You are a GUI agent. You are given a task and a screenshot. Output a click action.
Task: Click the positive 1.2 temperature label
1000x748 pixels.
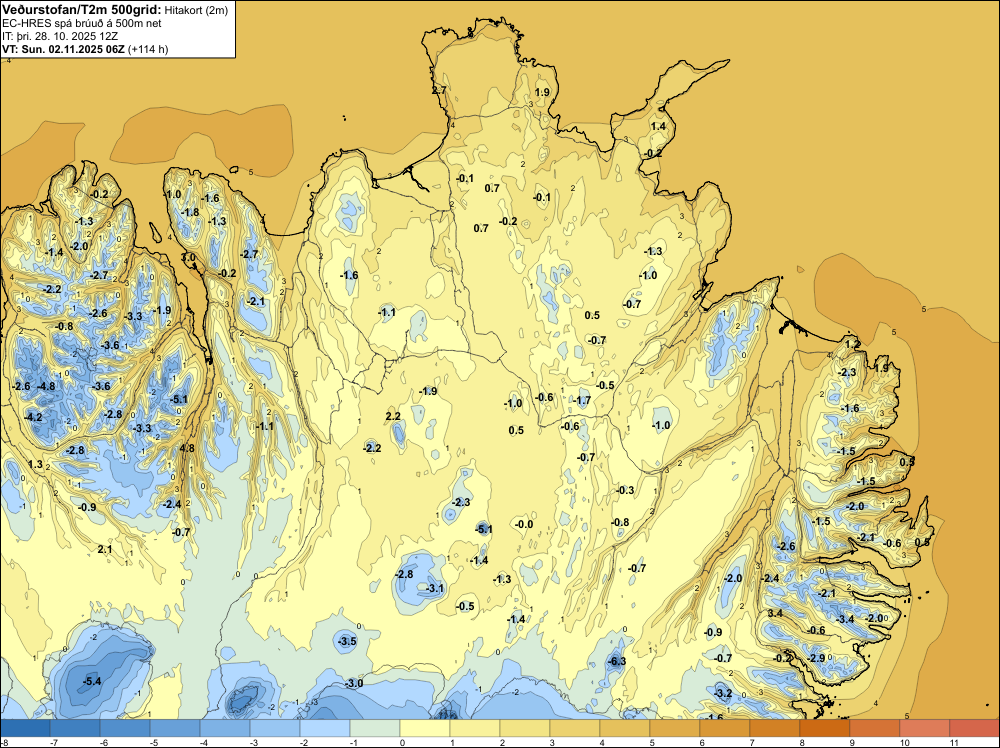[x=853, y=344]
